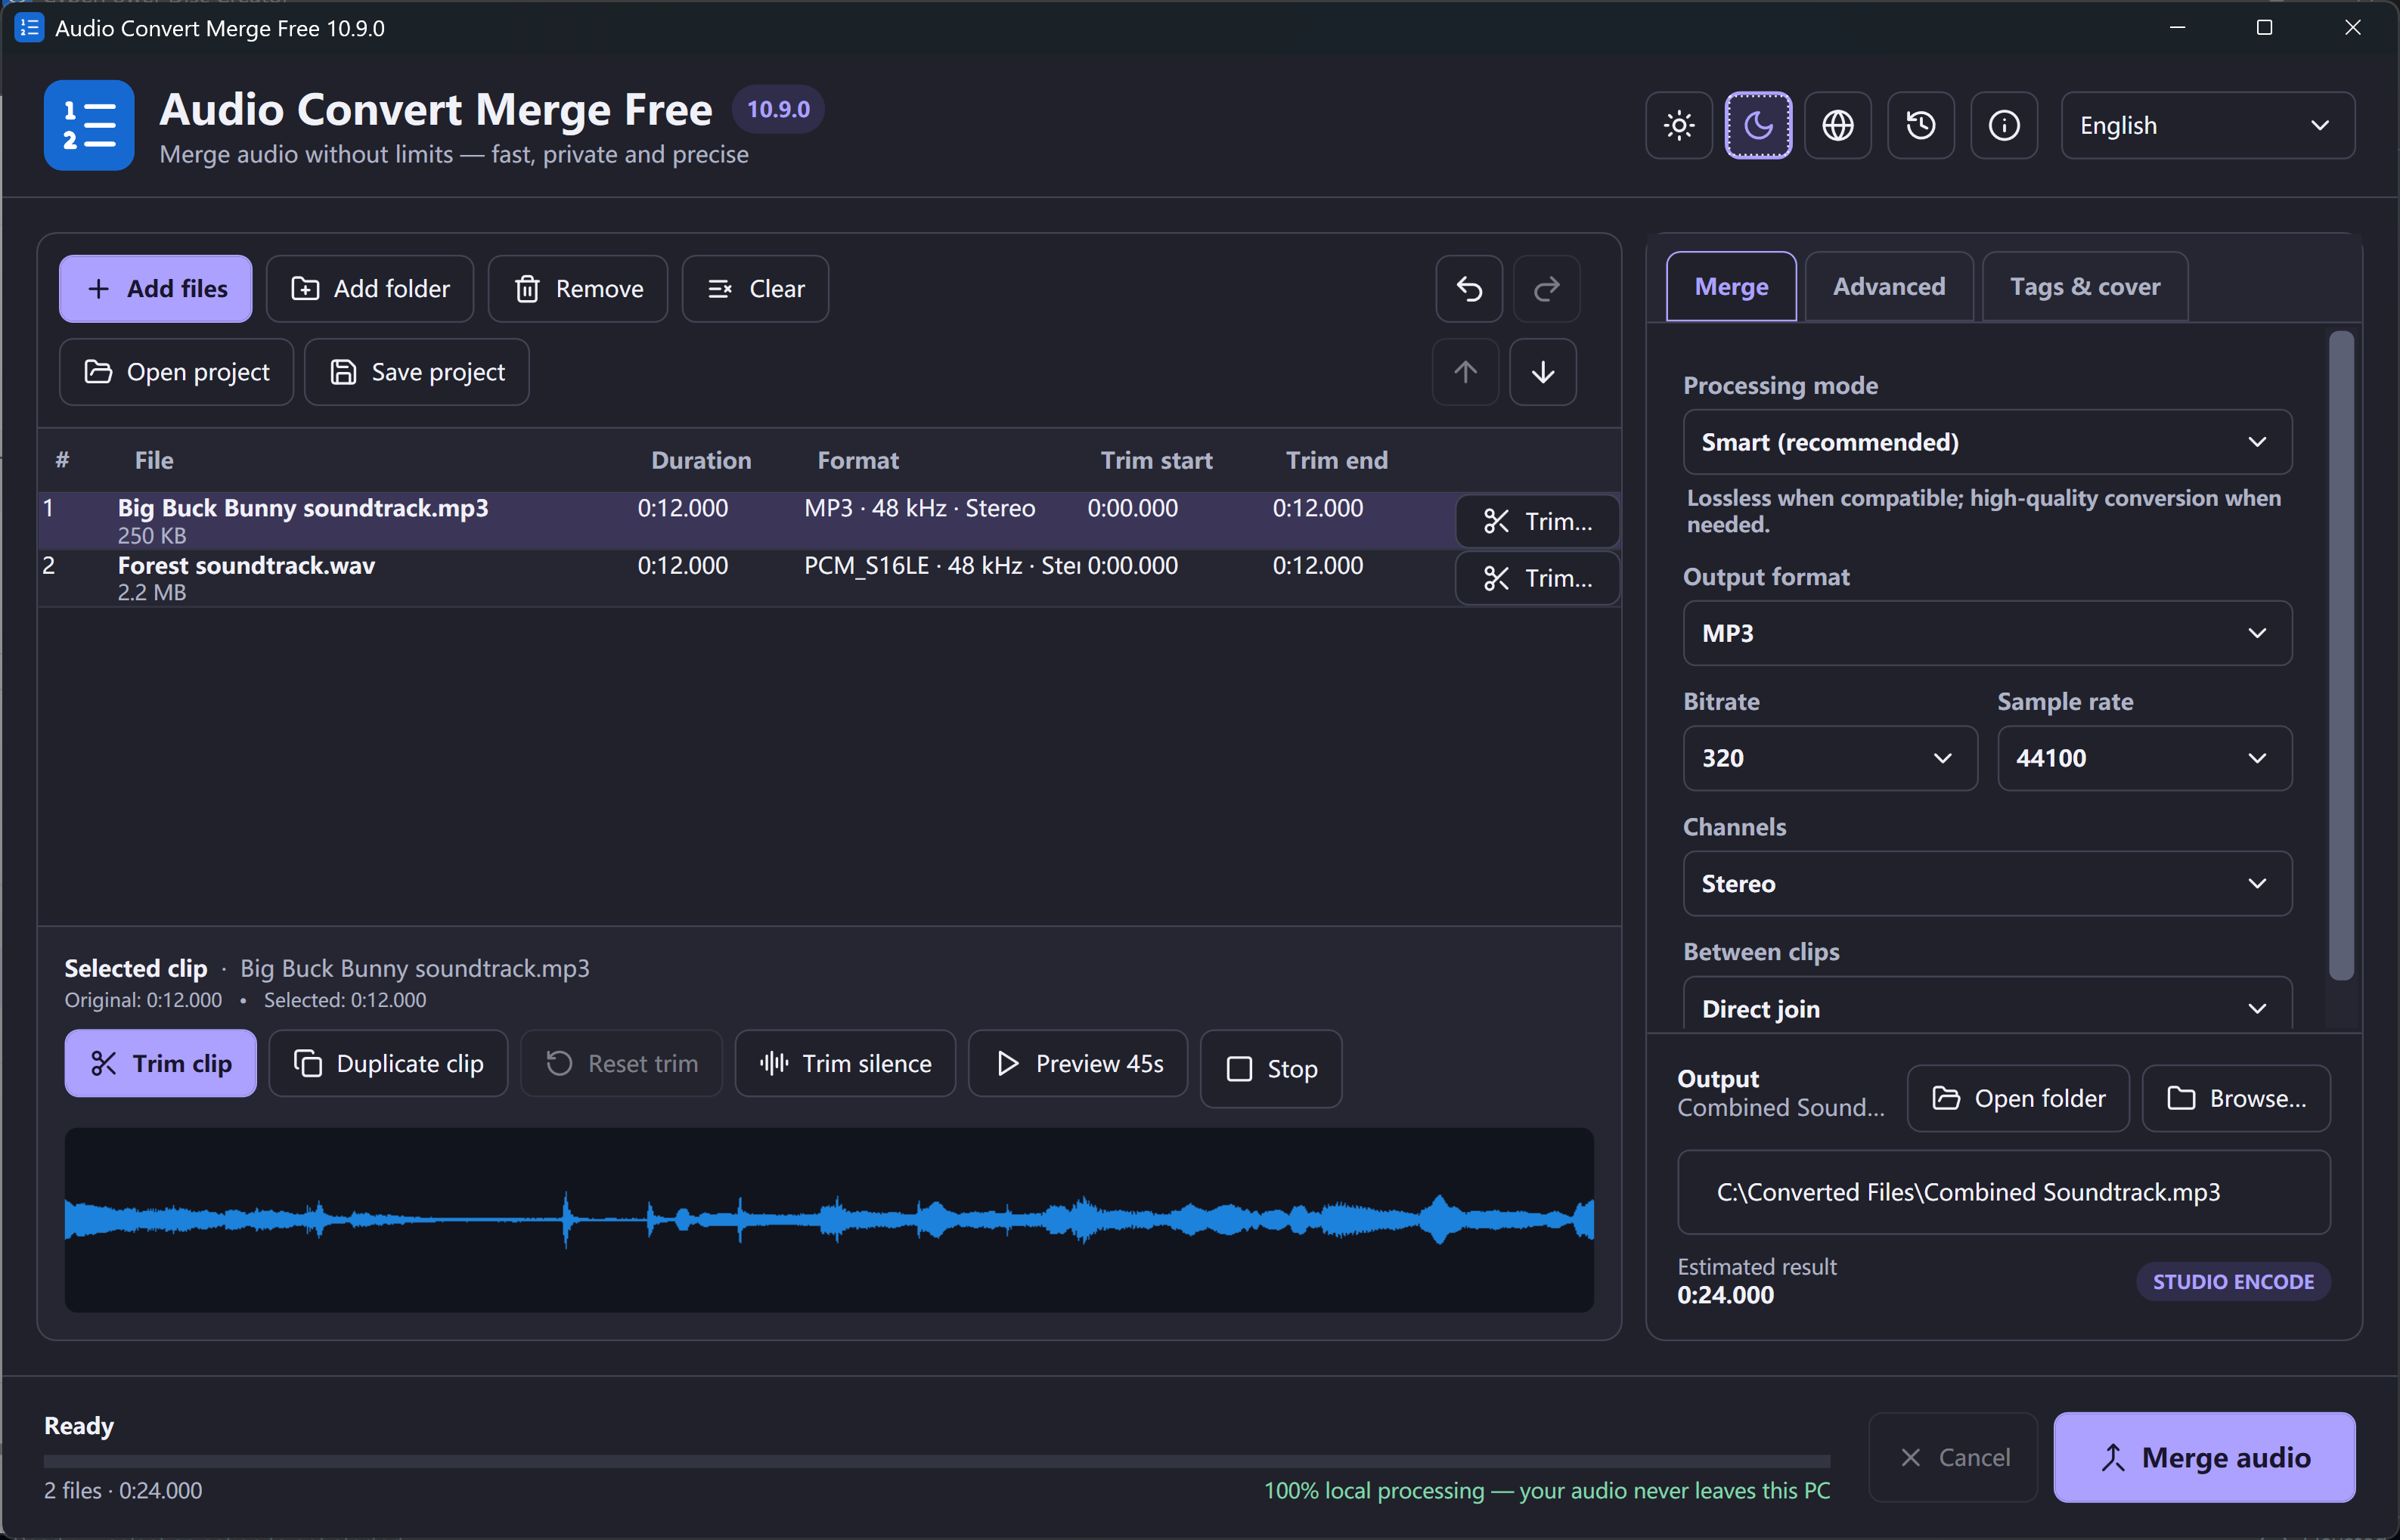Open Sample rate 44100 dropdown

2145,758
